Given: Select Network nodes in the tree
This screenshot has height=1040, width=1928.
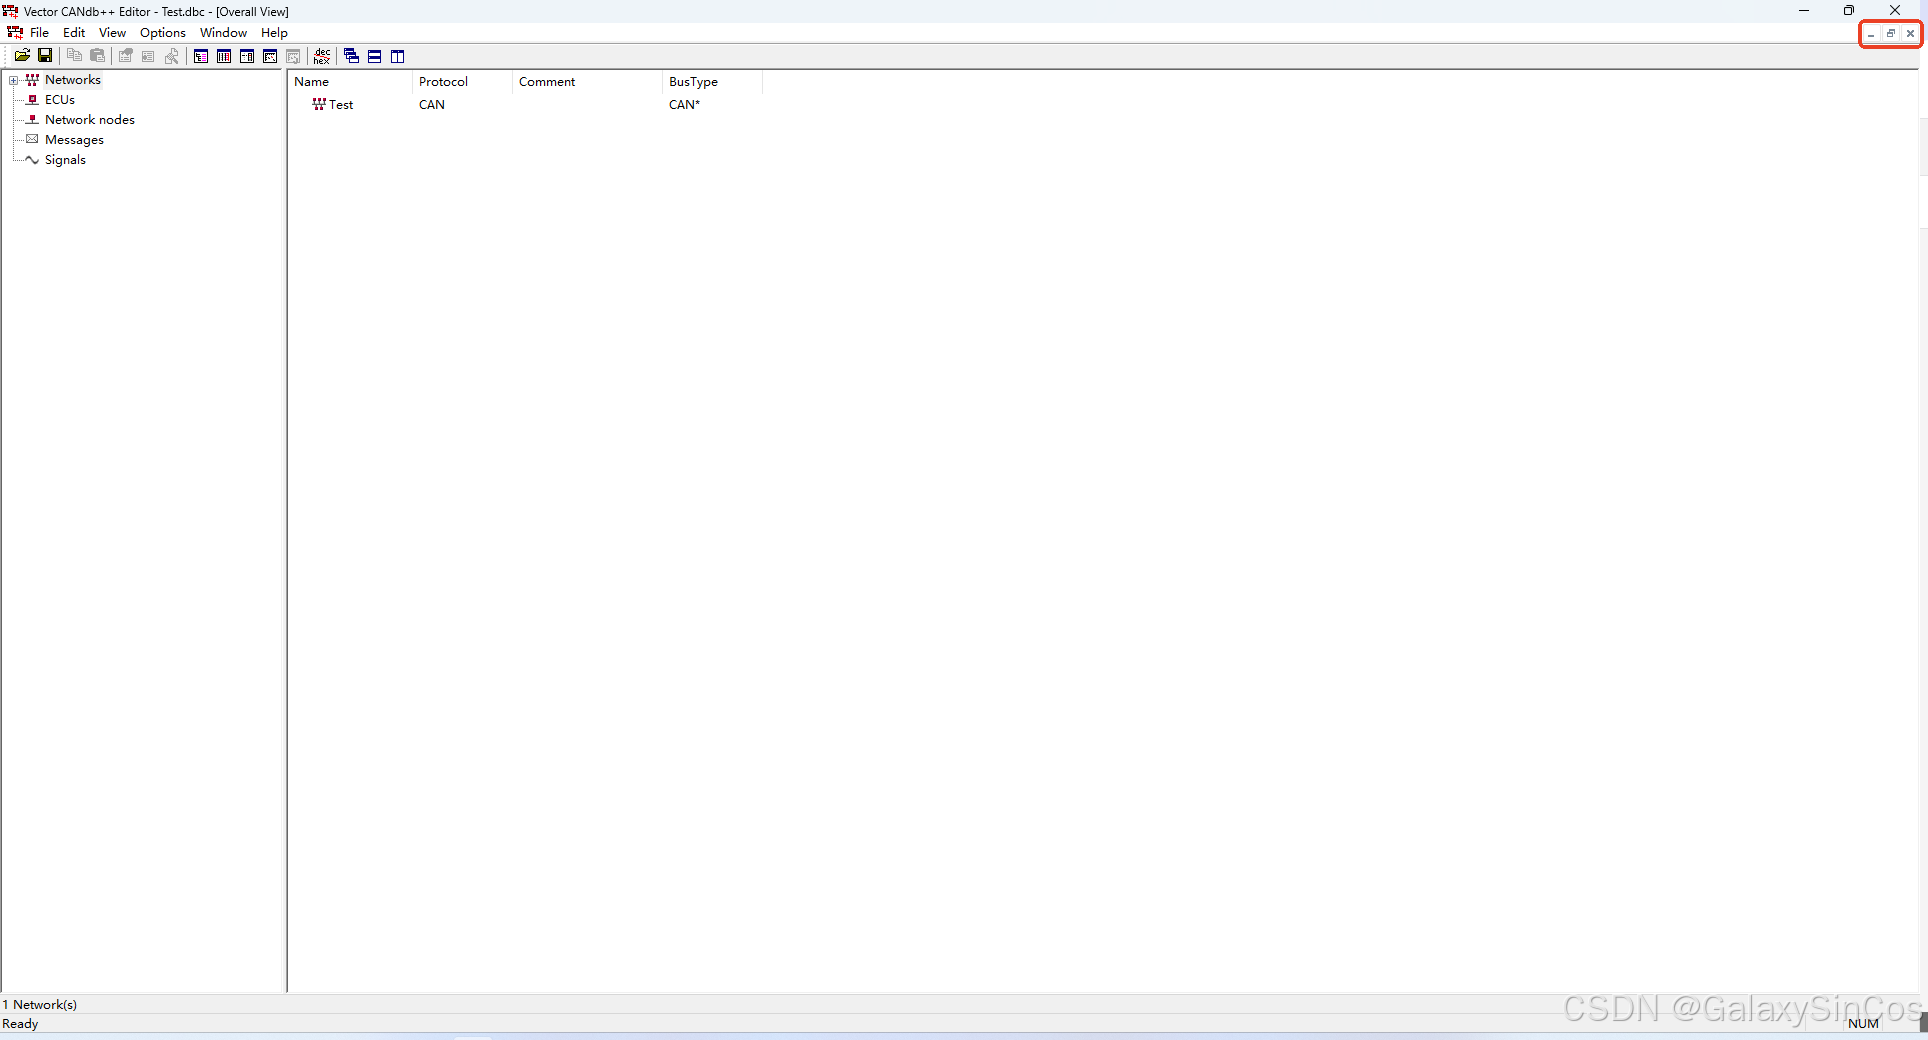Looking at the screenshot, I should coord(90,120).
